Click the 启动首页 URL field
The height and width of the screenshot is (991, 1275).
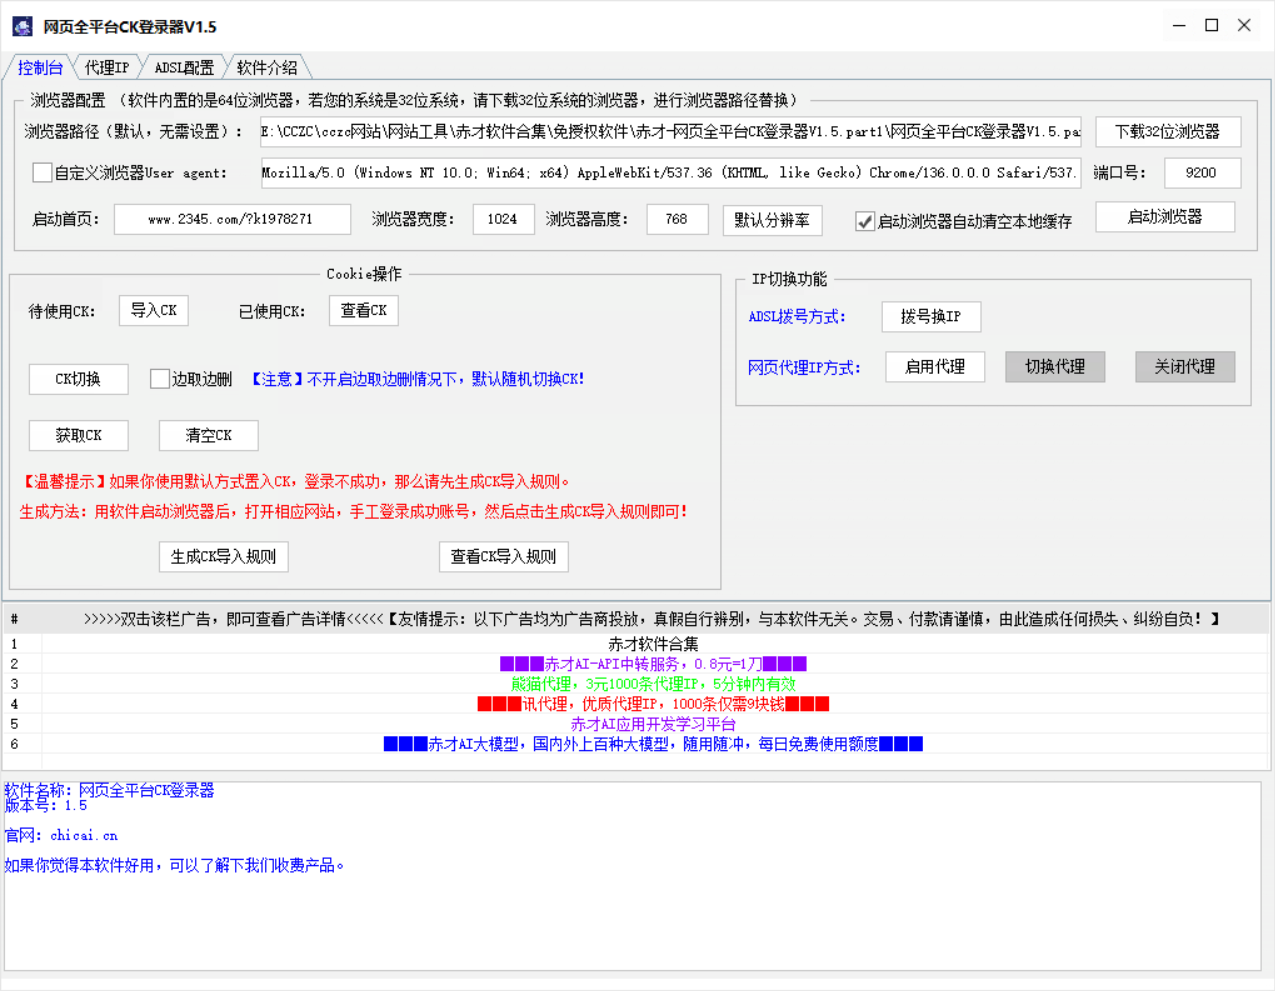(x=232, y=219)
